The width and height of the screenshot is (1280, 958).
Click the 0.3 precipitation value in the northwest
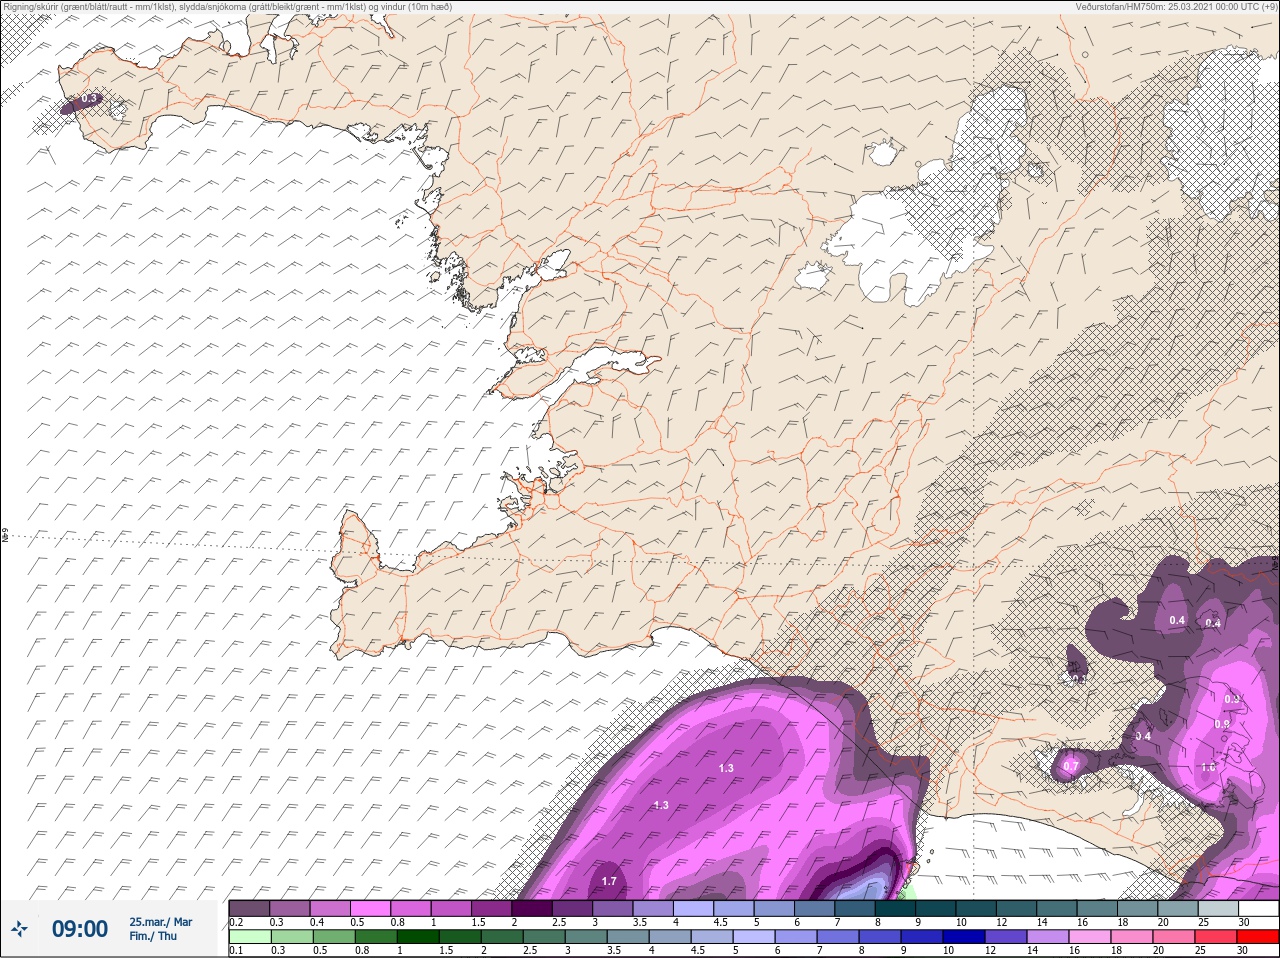(x=89, y=99)
